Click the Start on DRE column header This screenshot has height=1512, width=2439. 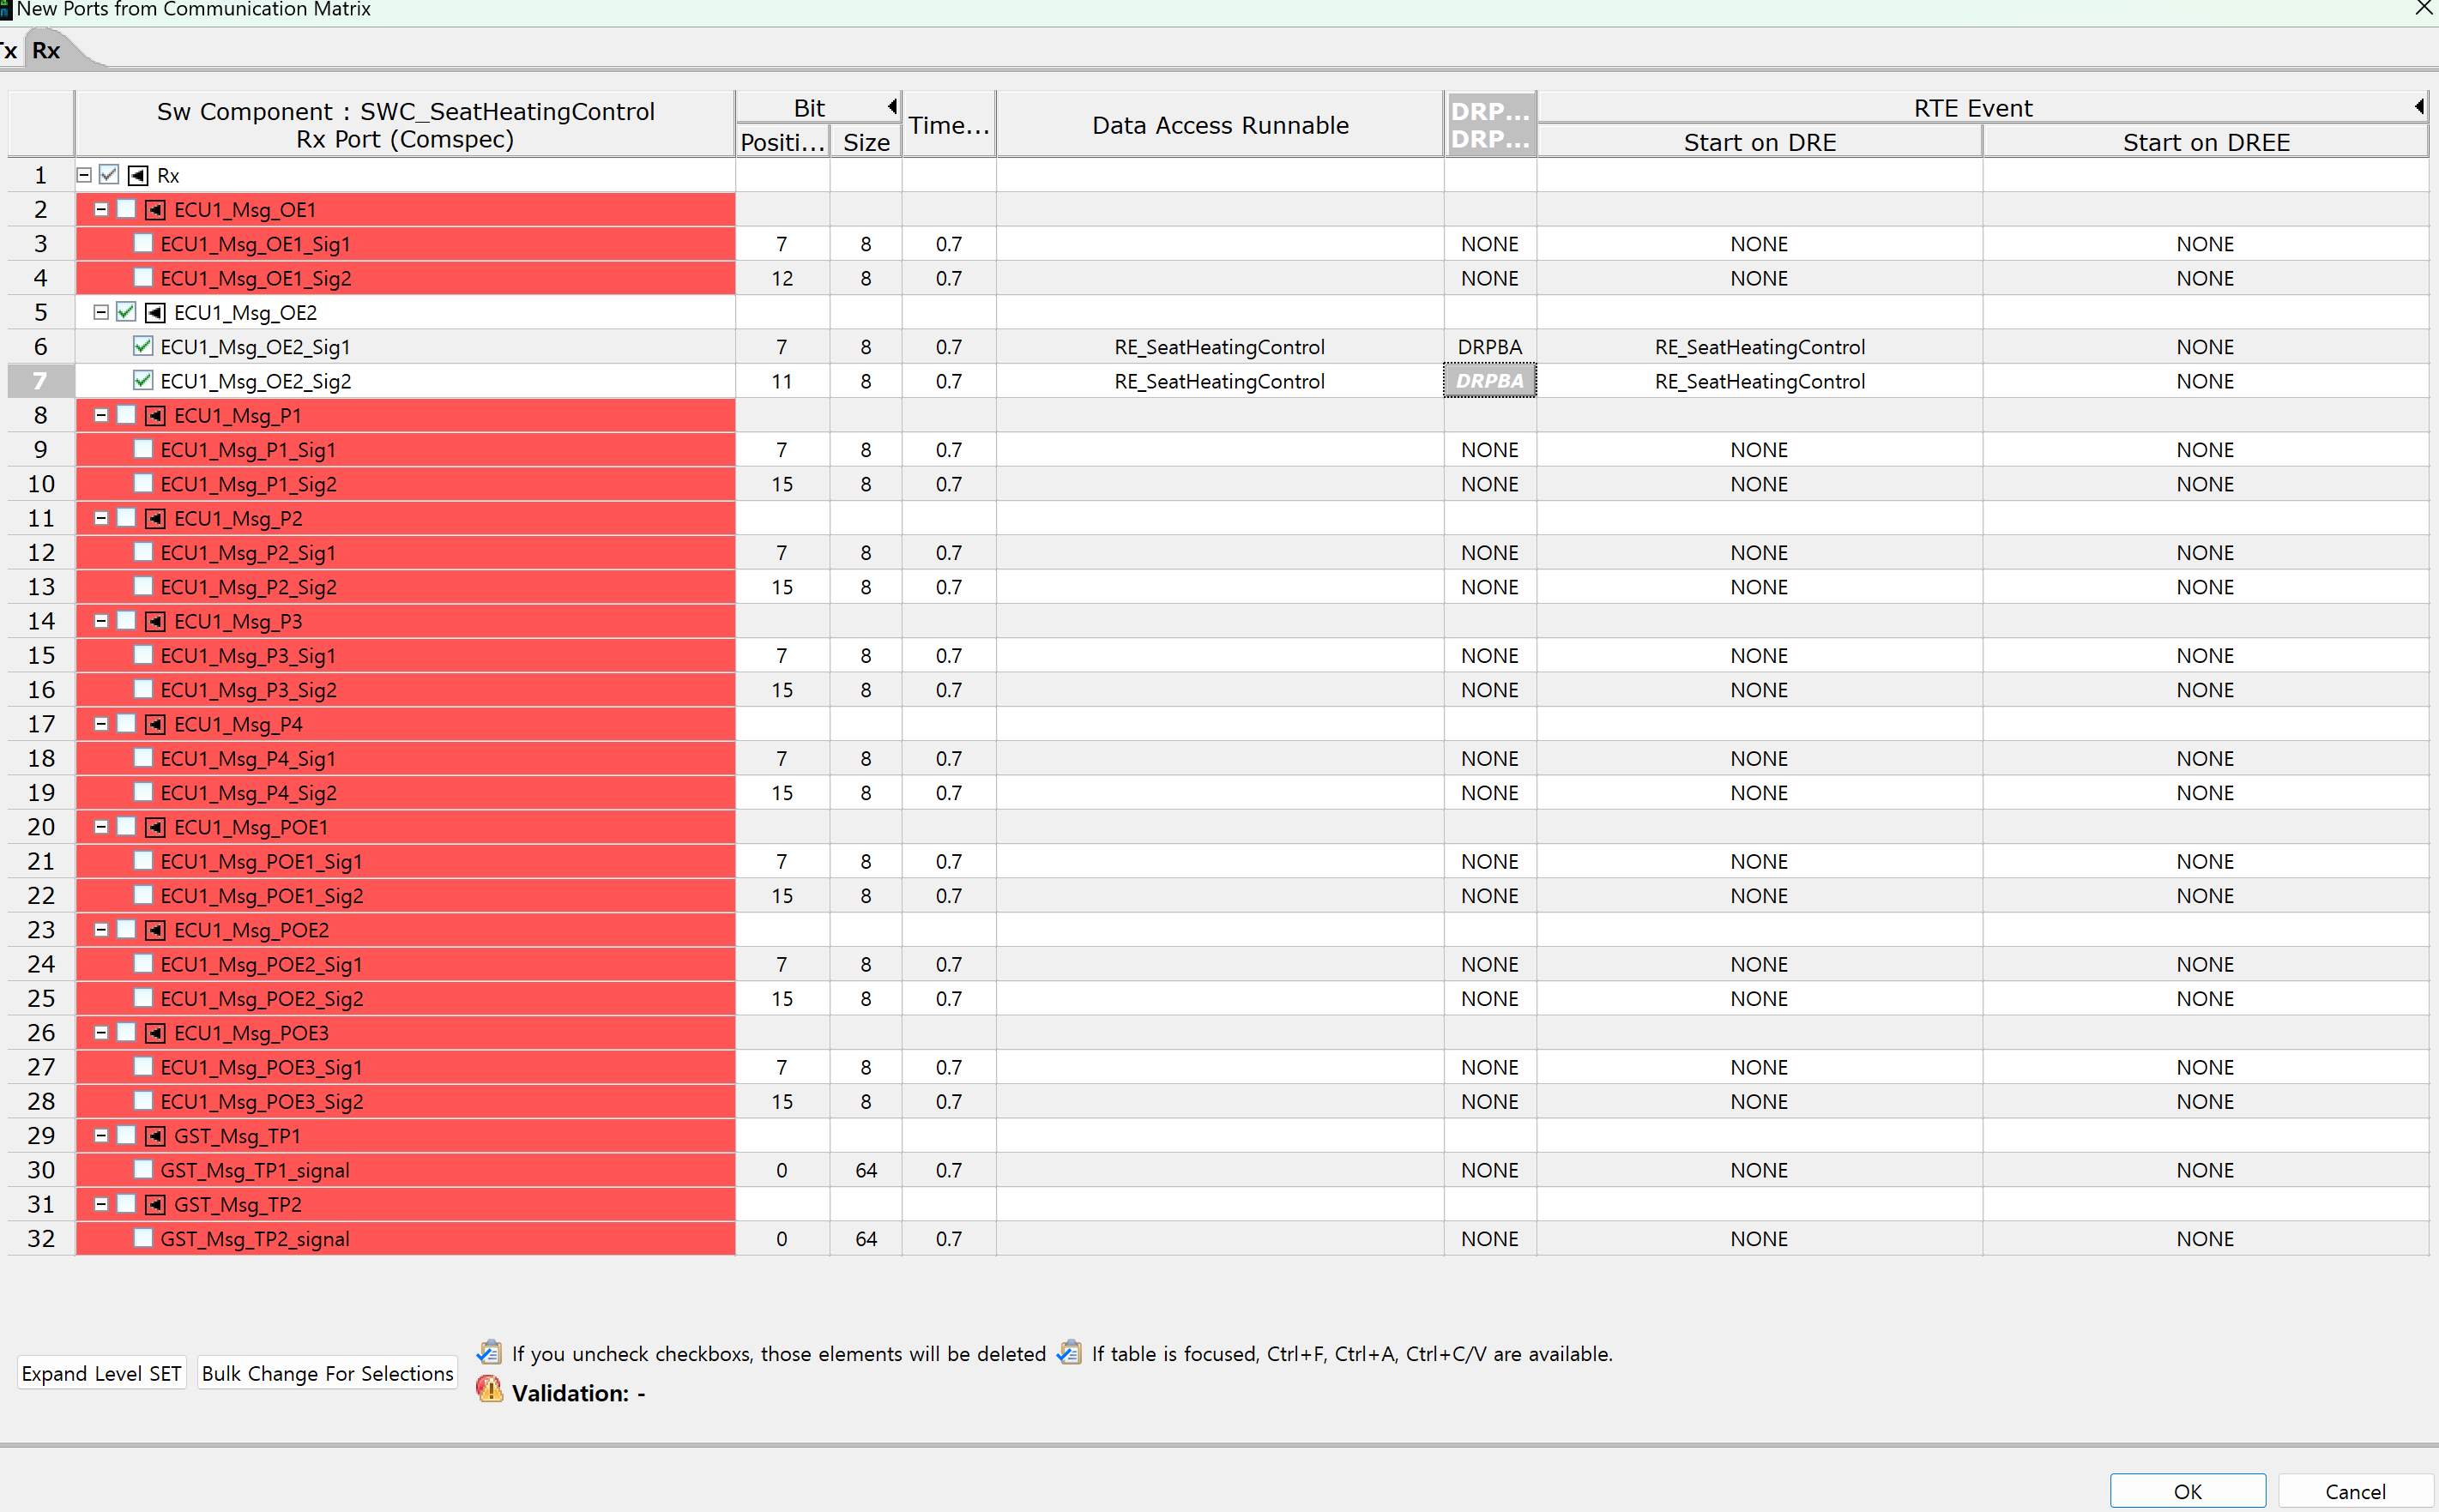pos(1760,142)
